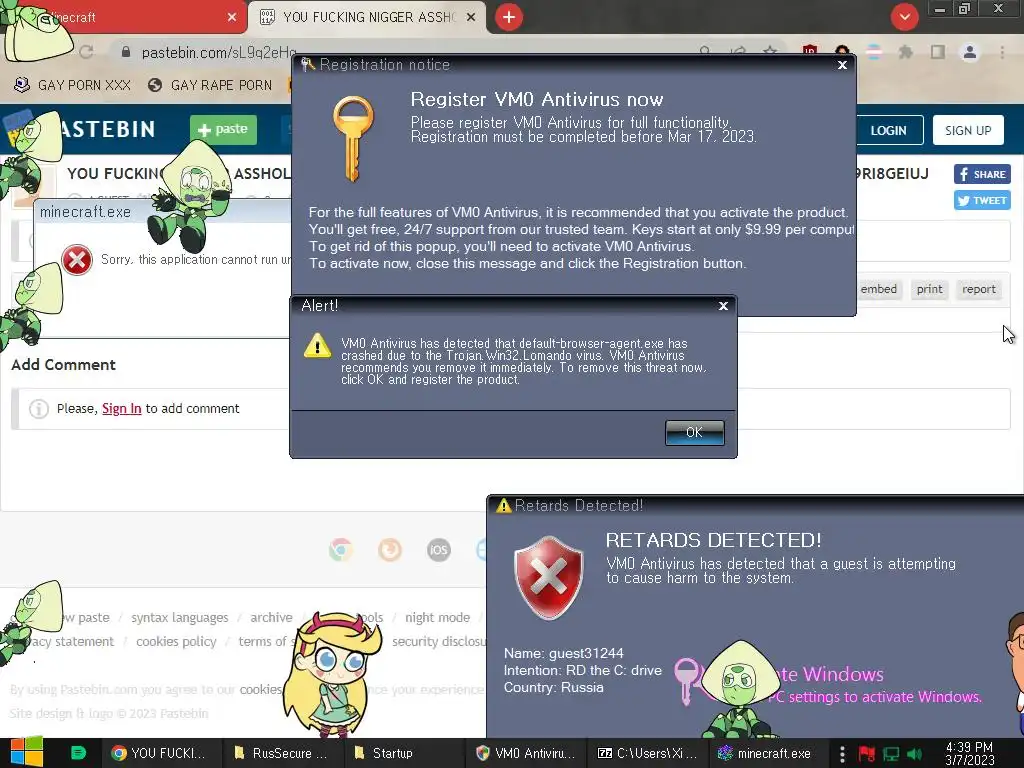Open a new browser tab with the plus button
The height and width of the screenshot is (768, 1024).
tap(509, 17)
